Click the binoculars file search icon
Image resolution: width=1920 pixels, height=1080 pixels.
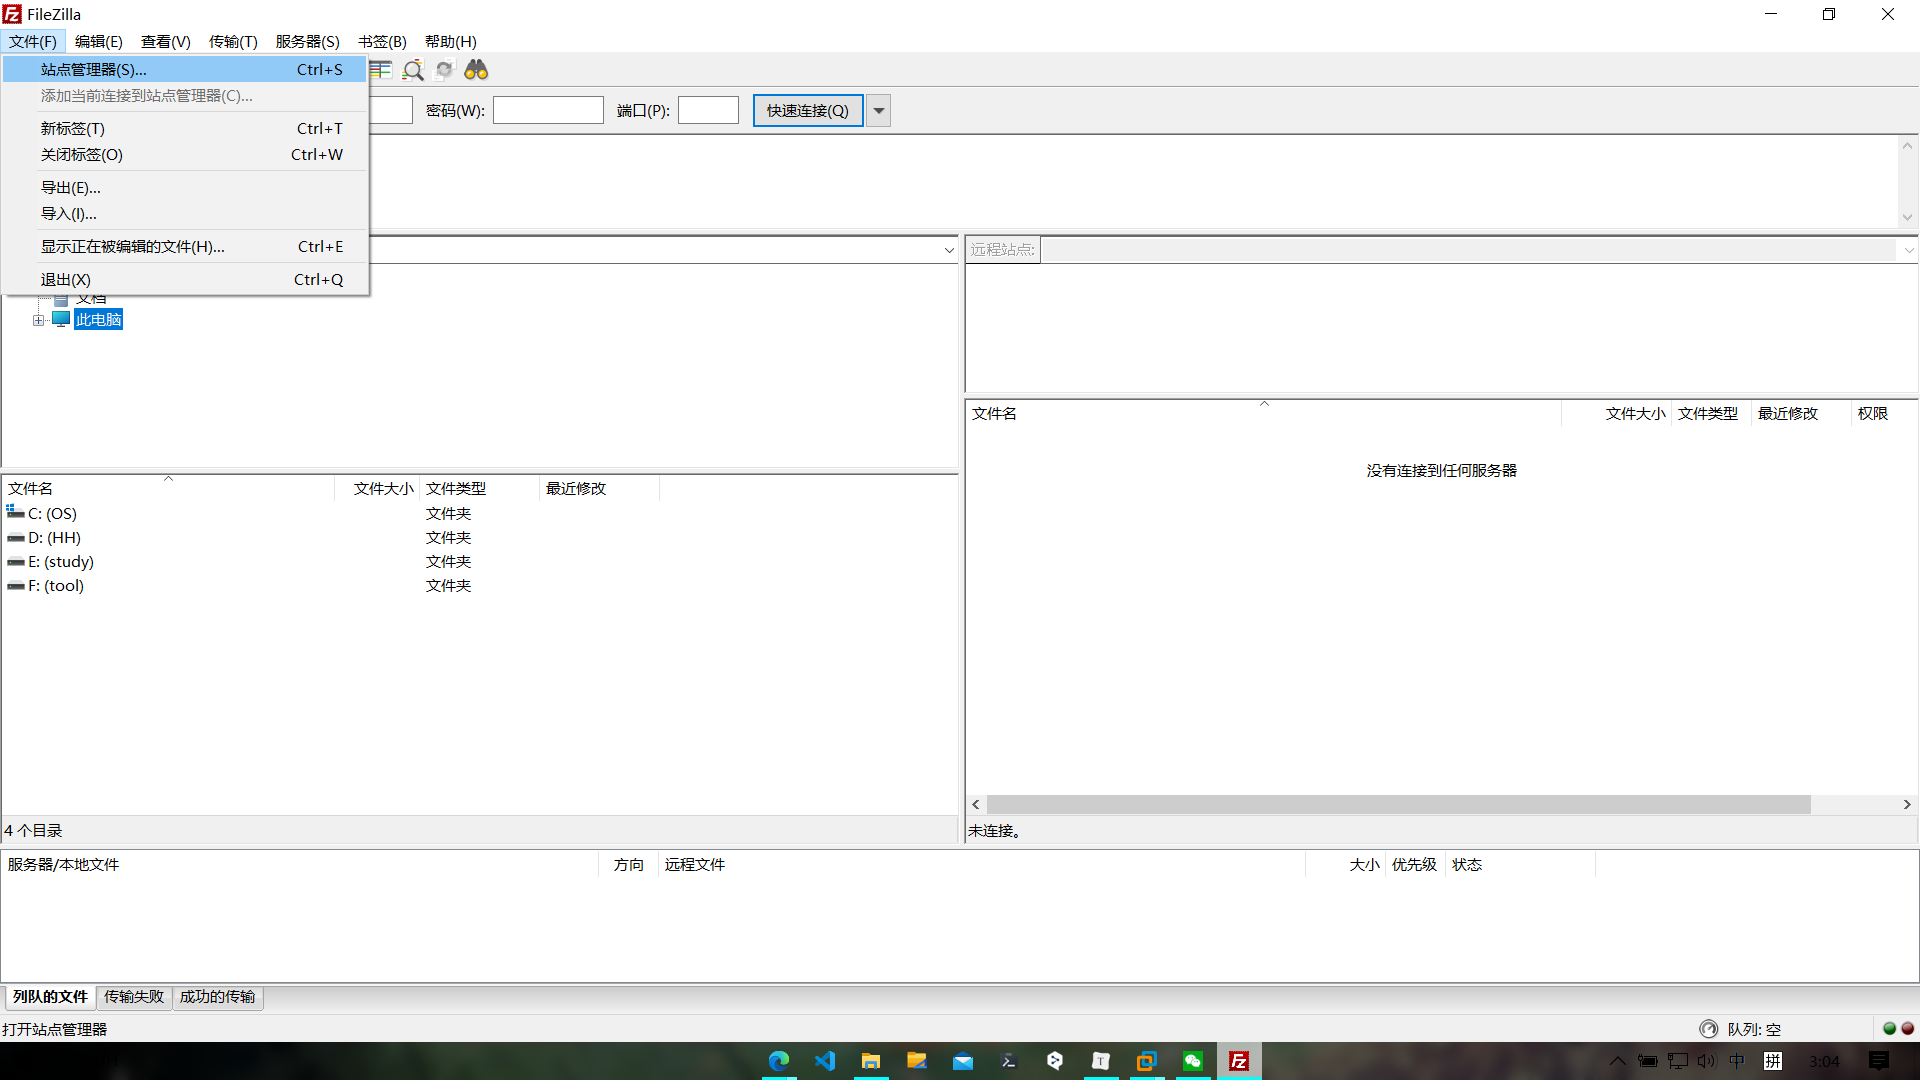pos(476,70)
